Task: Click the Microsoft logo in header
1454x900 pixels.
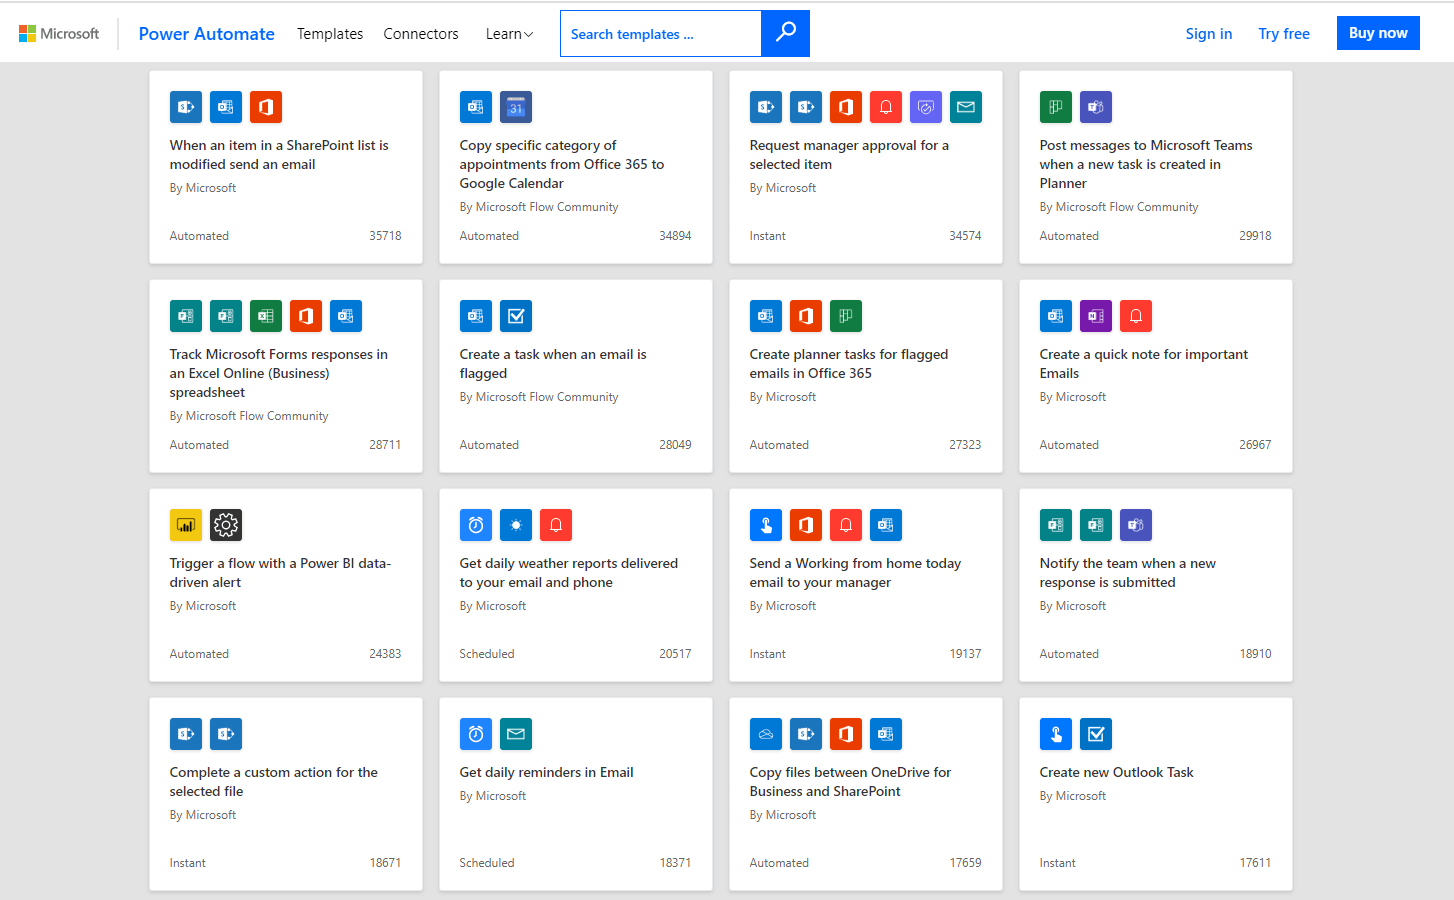Action: (x=59, y=34)
